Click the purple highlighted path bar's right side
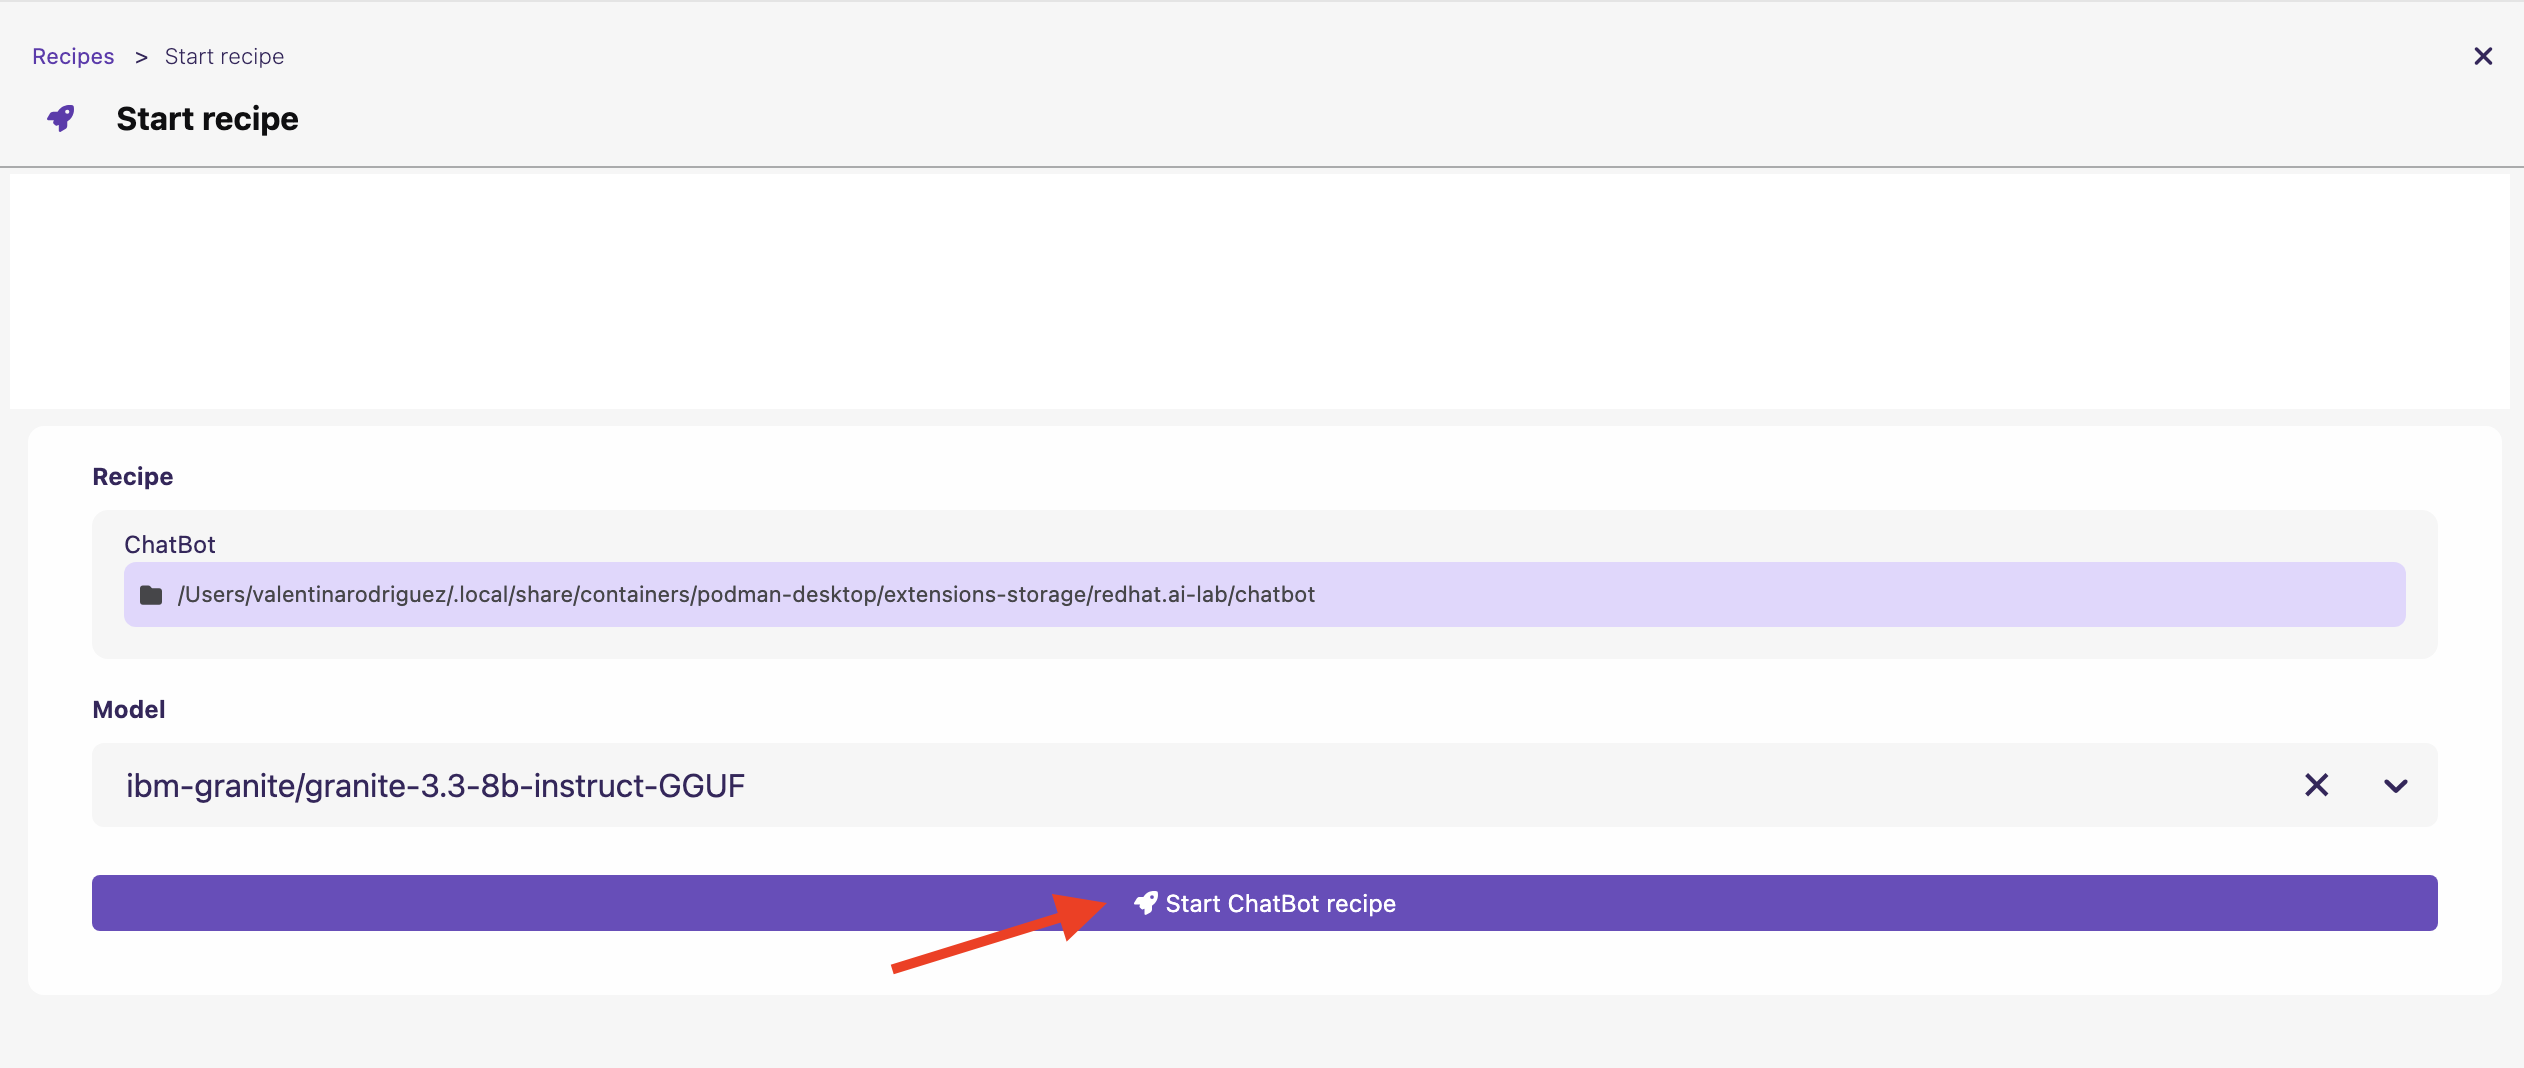Viewport: 2524px width, 1068px height. tap(2100, 595)
